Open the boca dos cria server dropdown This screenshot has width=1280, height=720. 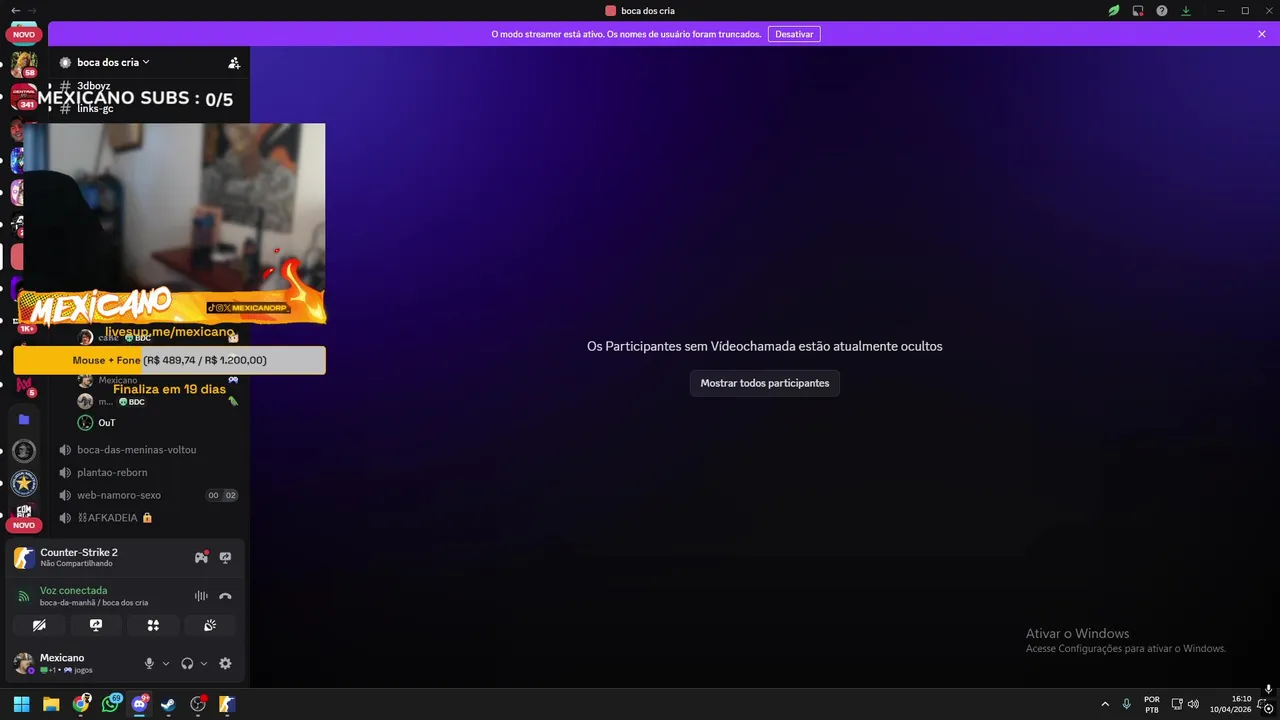click(113, 62)
